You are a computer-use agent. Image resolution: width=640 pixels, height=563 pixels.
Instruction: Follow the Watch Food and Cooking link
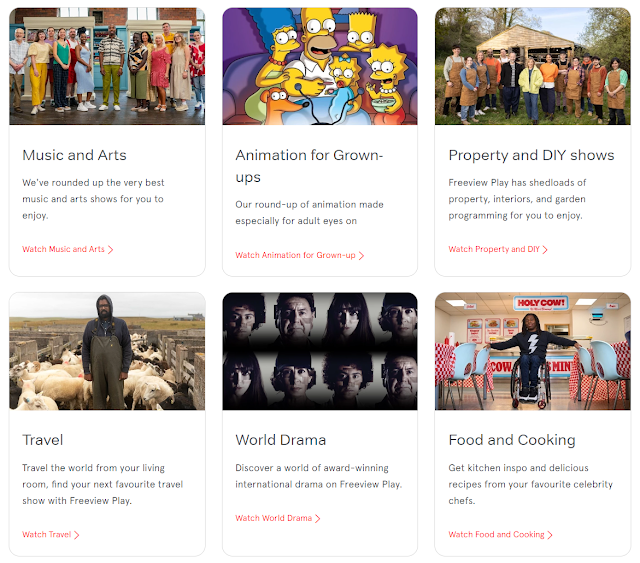[496, 534]
